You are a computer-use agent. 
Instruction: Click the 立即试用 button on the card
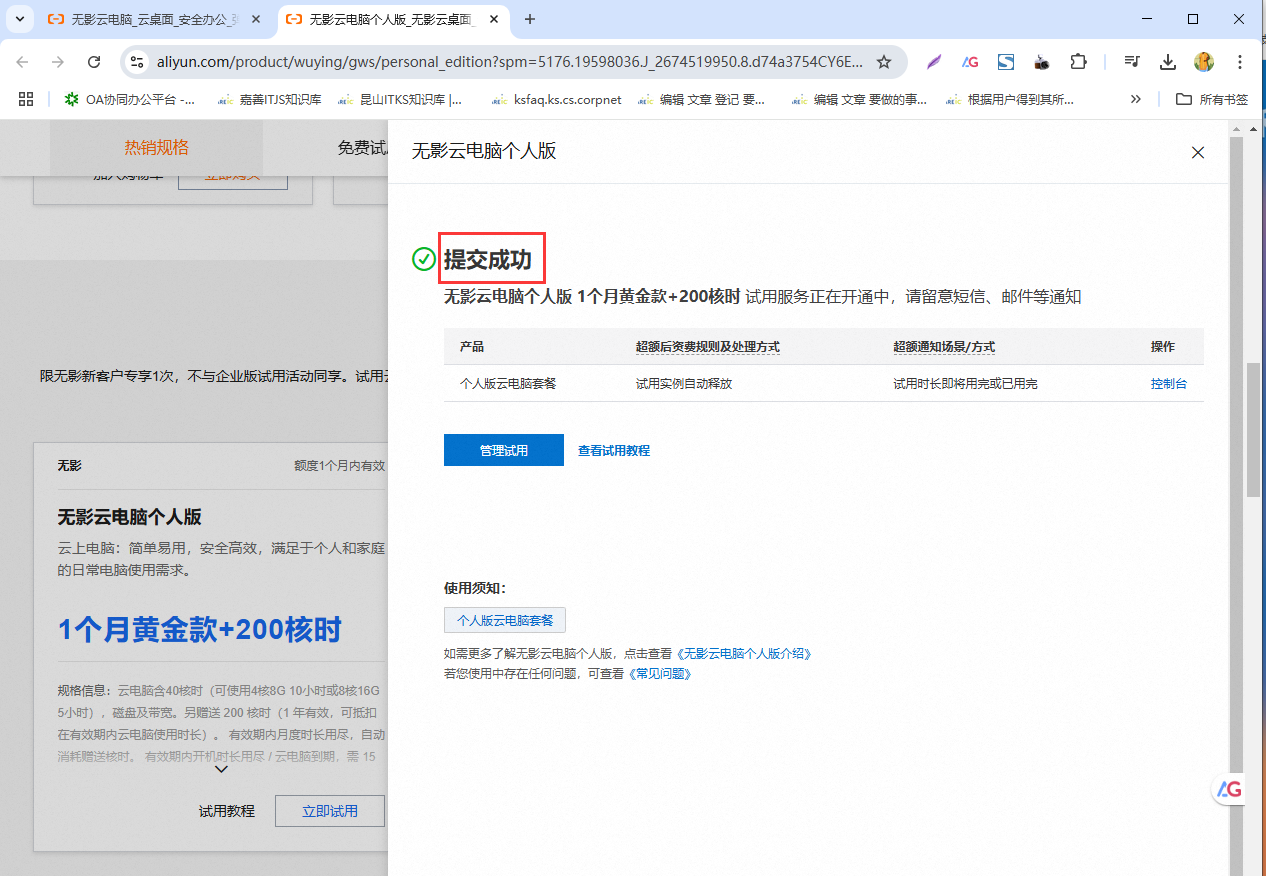tap(330, 811)
